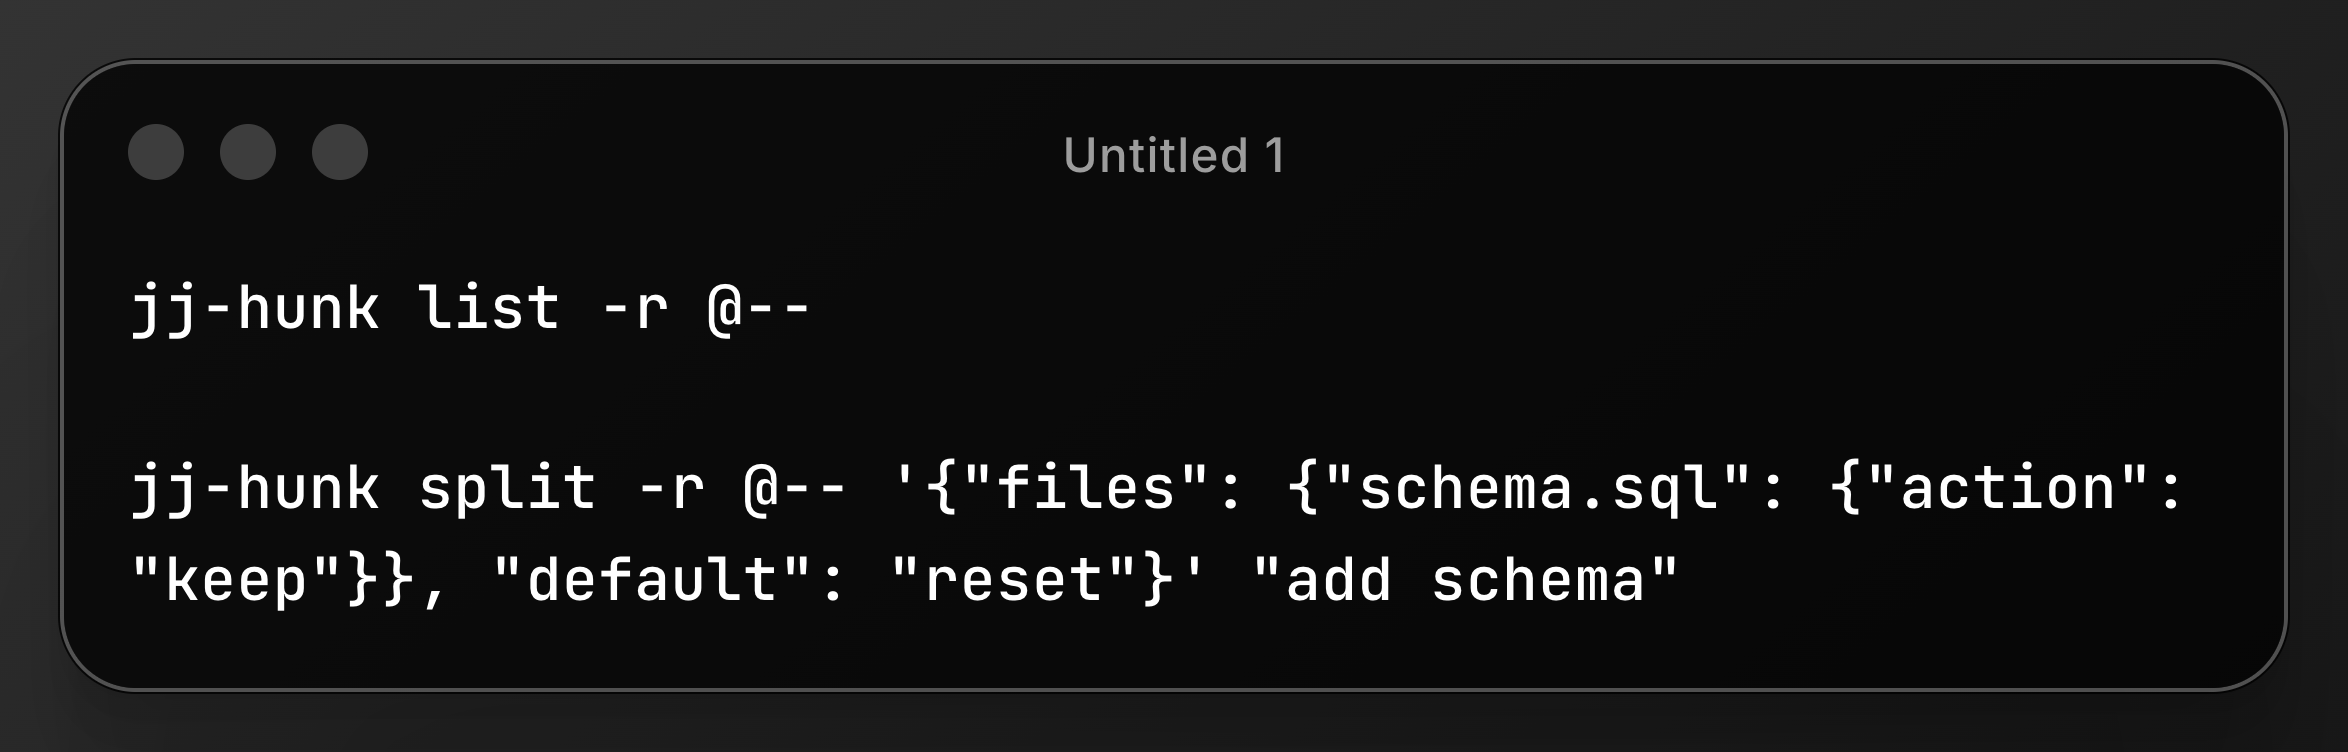2348x752 pixels.
Task: Click "@--" at end of first command
Action: click(x=758, y=307)
